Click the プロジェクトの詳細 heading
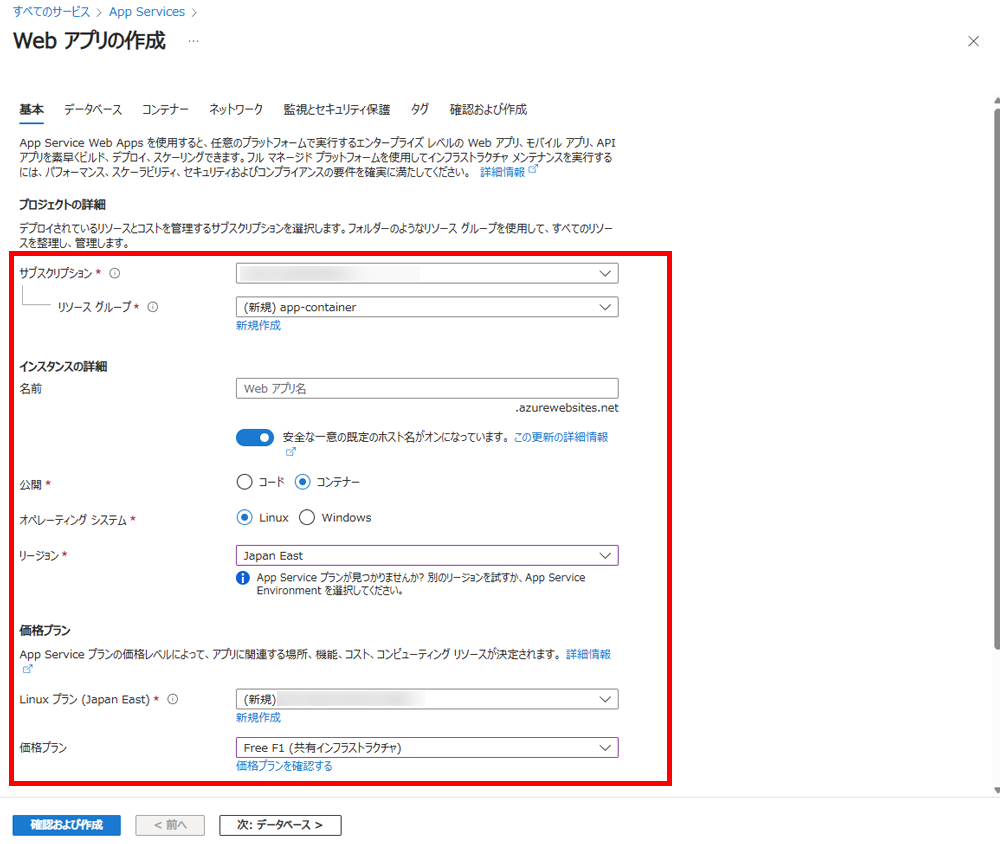1000x844 pixels. click(62, 205)
